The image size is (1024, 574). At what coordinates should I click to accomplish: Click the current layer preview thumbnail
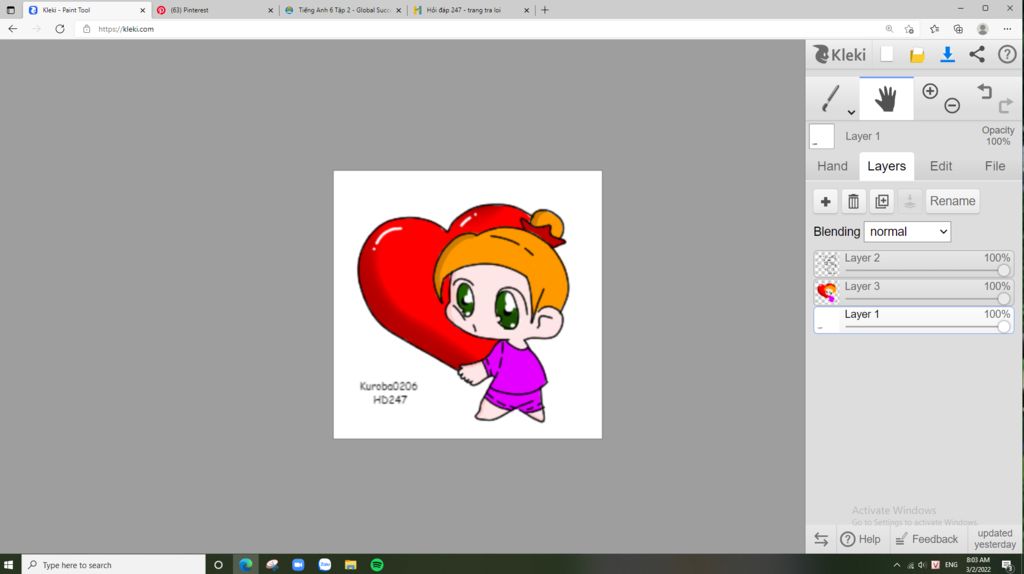[822, 136]
